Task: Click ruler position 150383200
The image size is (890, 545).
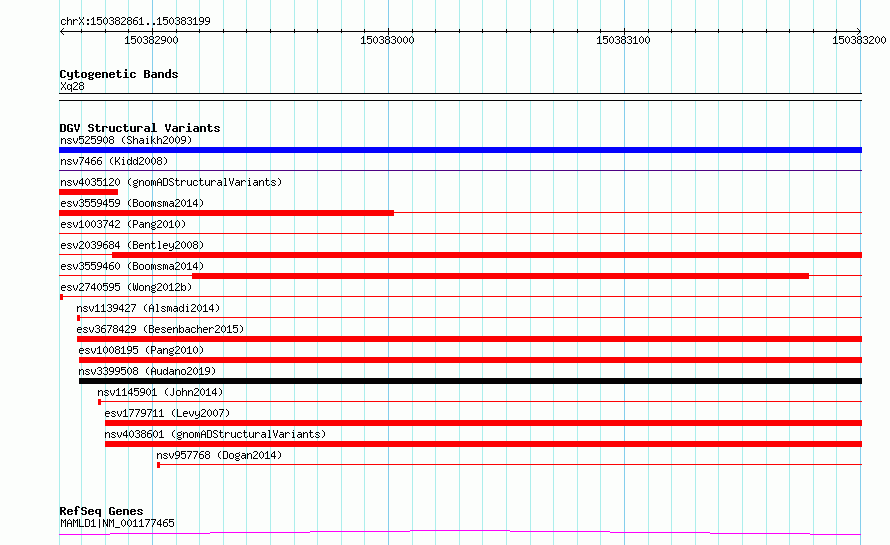Action: click(859, 40)
